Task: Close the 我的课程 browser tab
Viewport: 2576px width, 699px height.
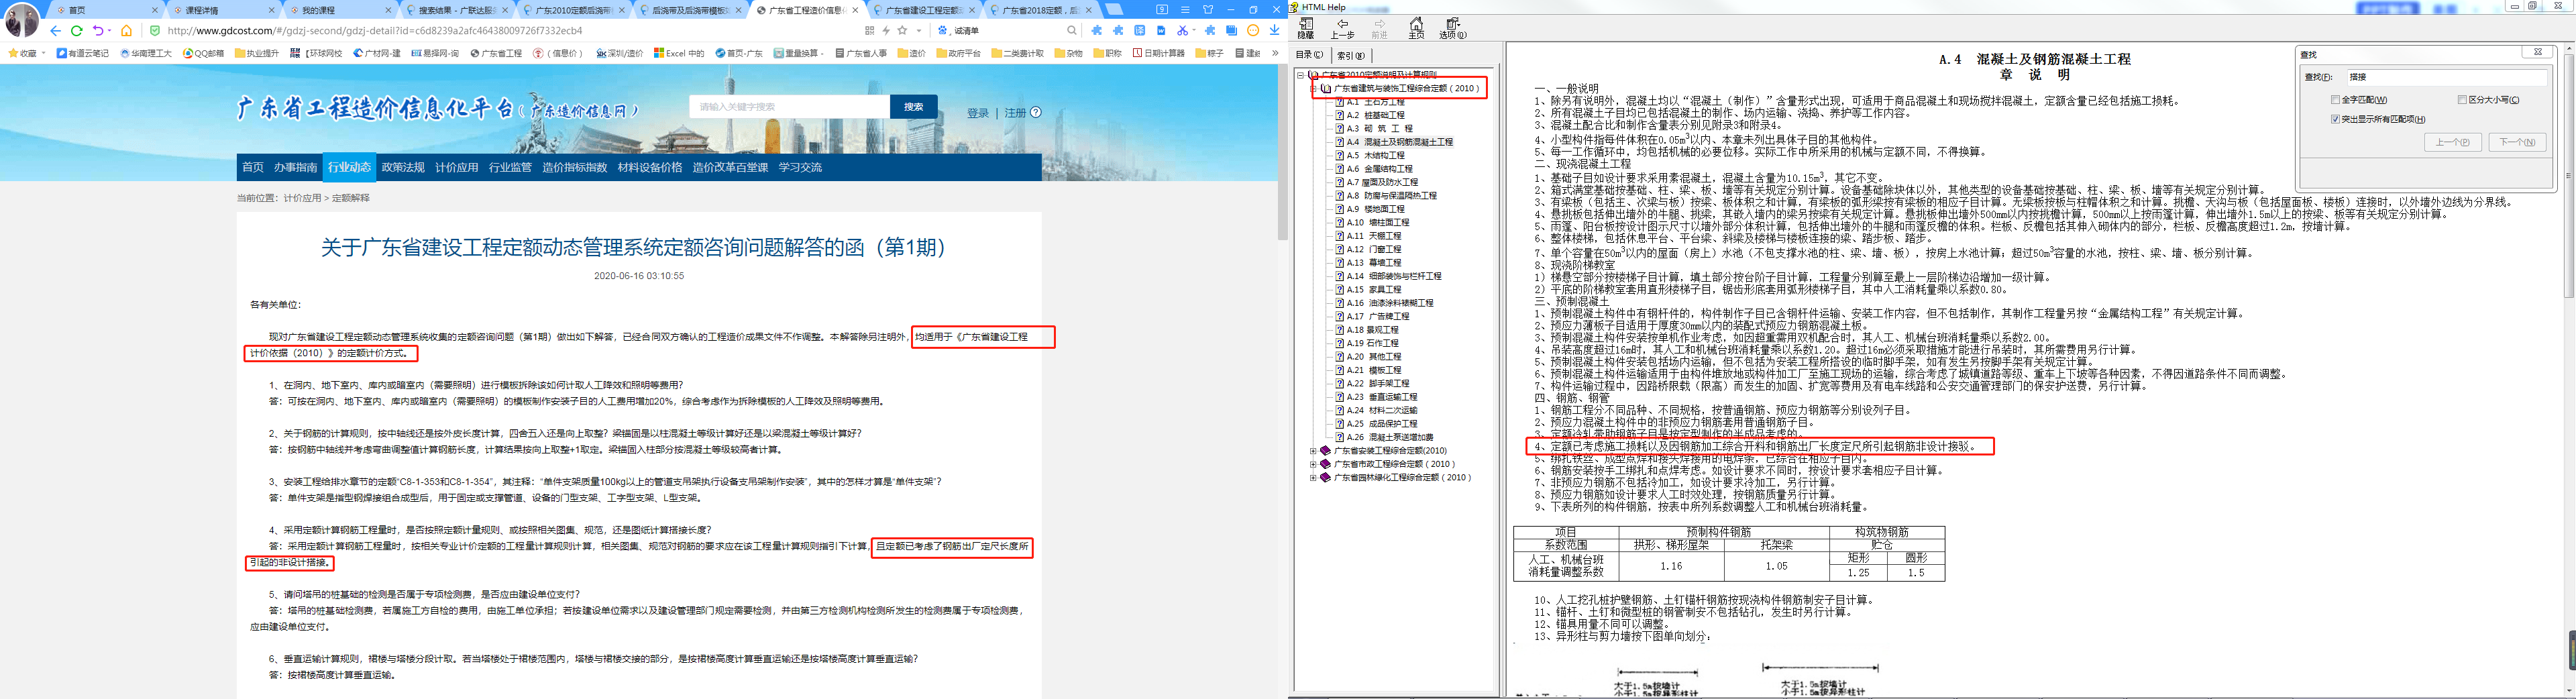Action: coord(388,10)
